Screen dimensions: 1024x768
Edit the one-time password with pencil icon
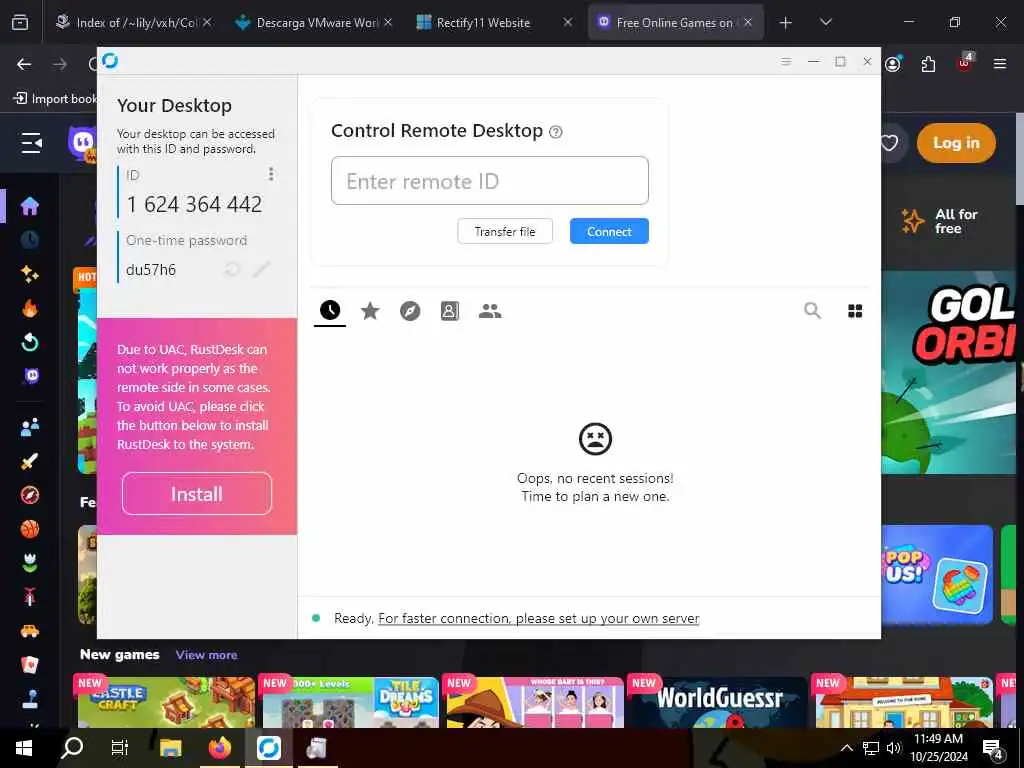tap(261, 269)
